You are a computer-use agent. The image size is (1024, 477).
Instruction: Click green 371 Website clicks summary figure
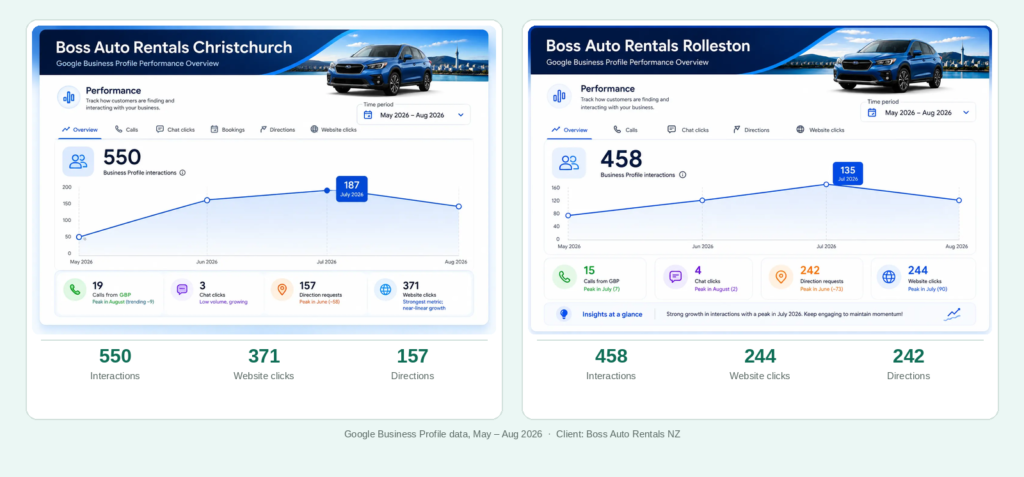(x=264, y=356)
